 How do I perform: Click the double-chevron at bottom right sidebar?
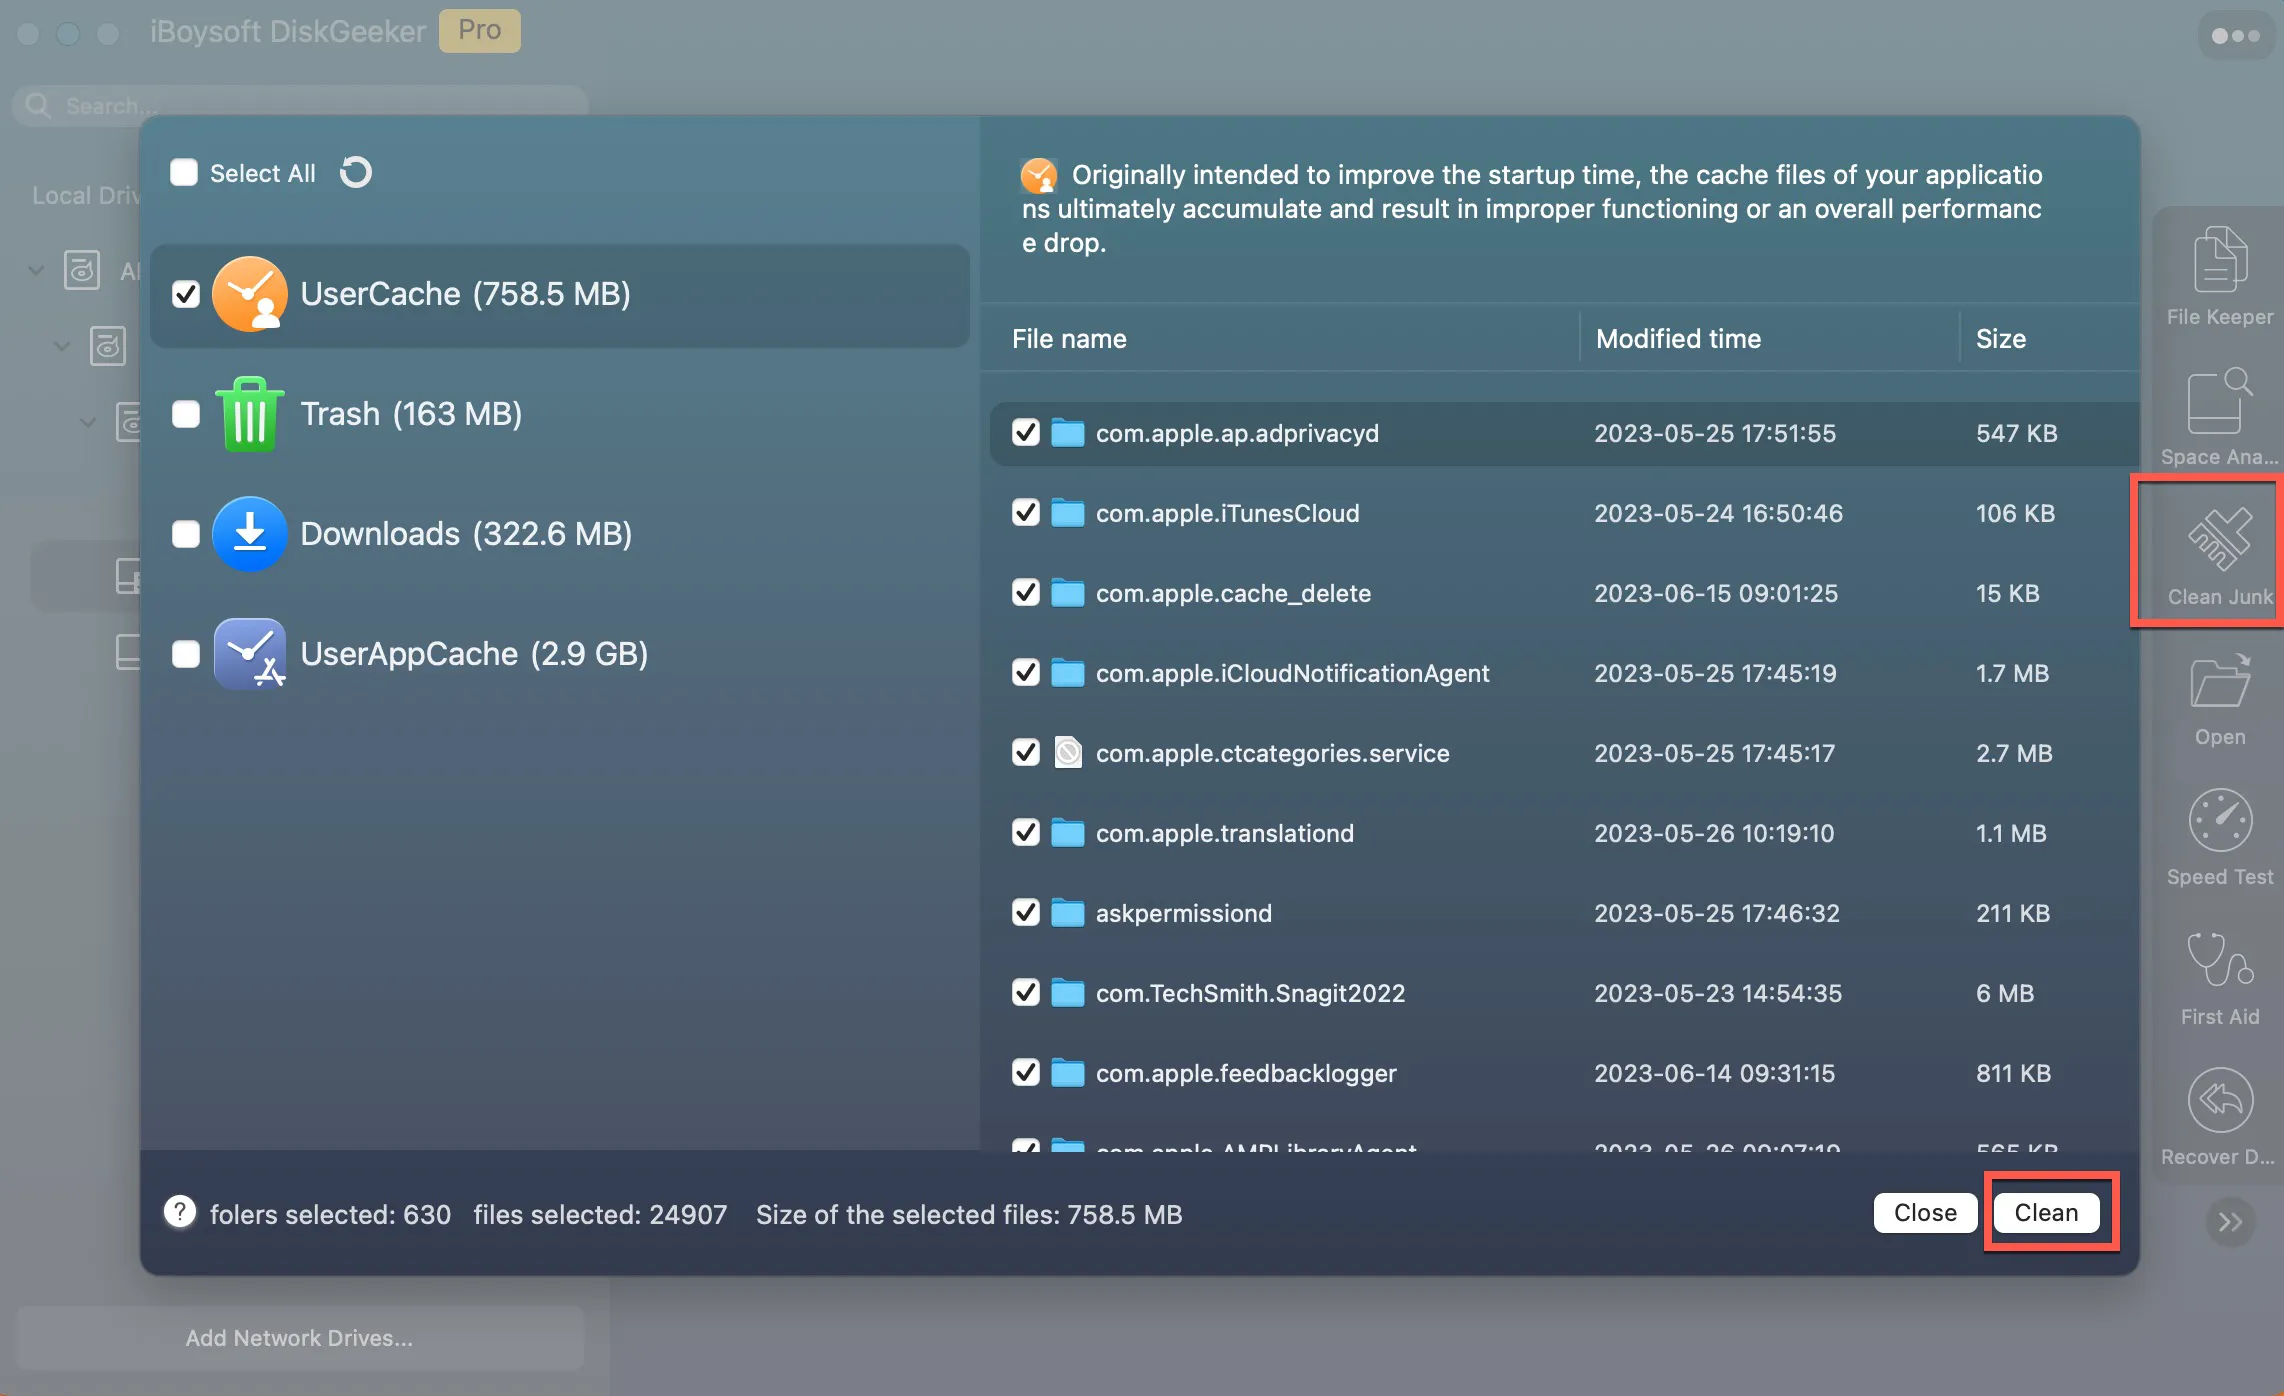coord(2228,1222)
